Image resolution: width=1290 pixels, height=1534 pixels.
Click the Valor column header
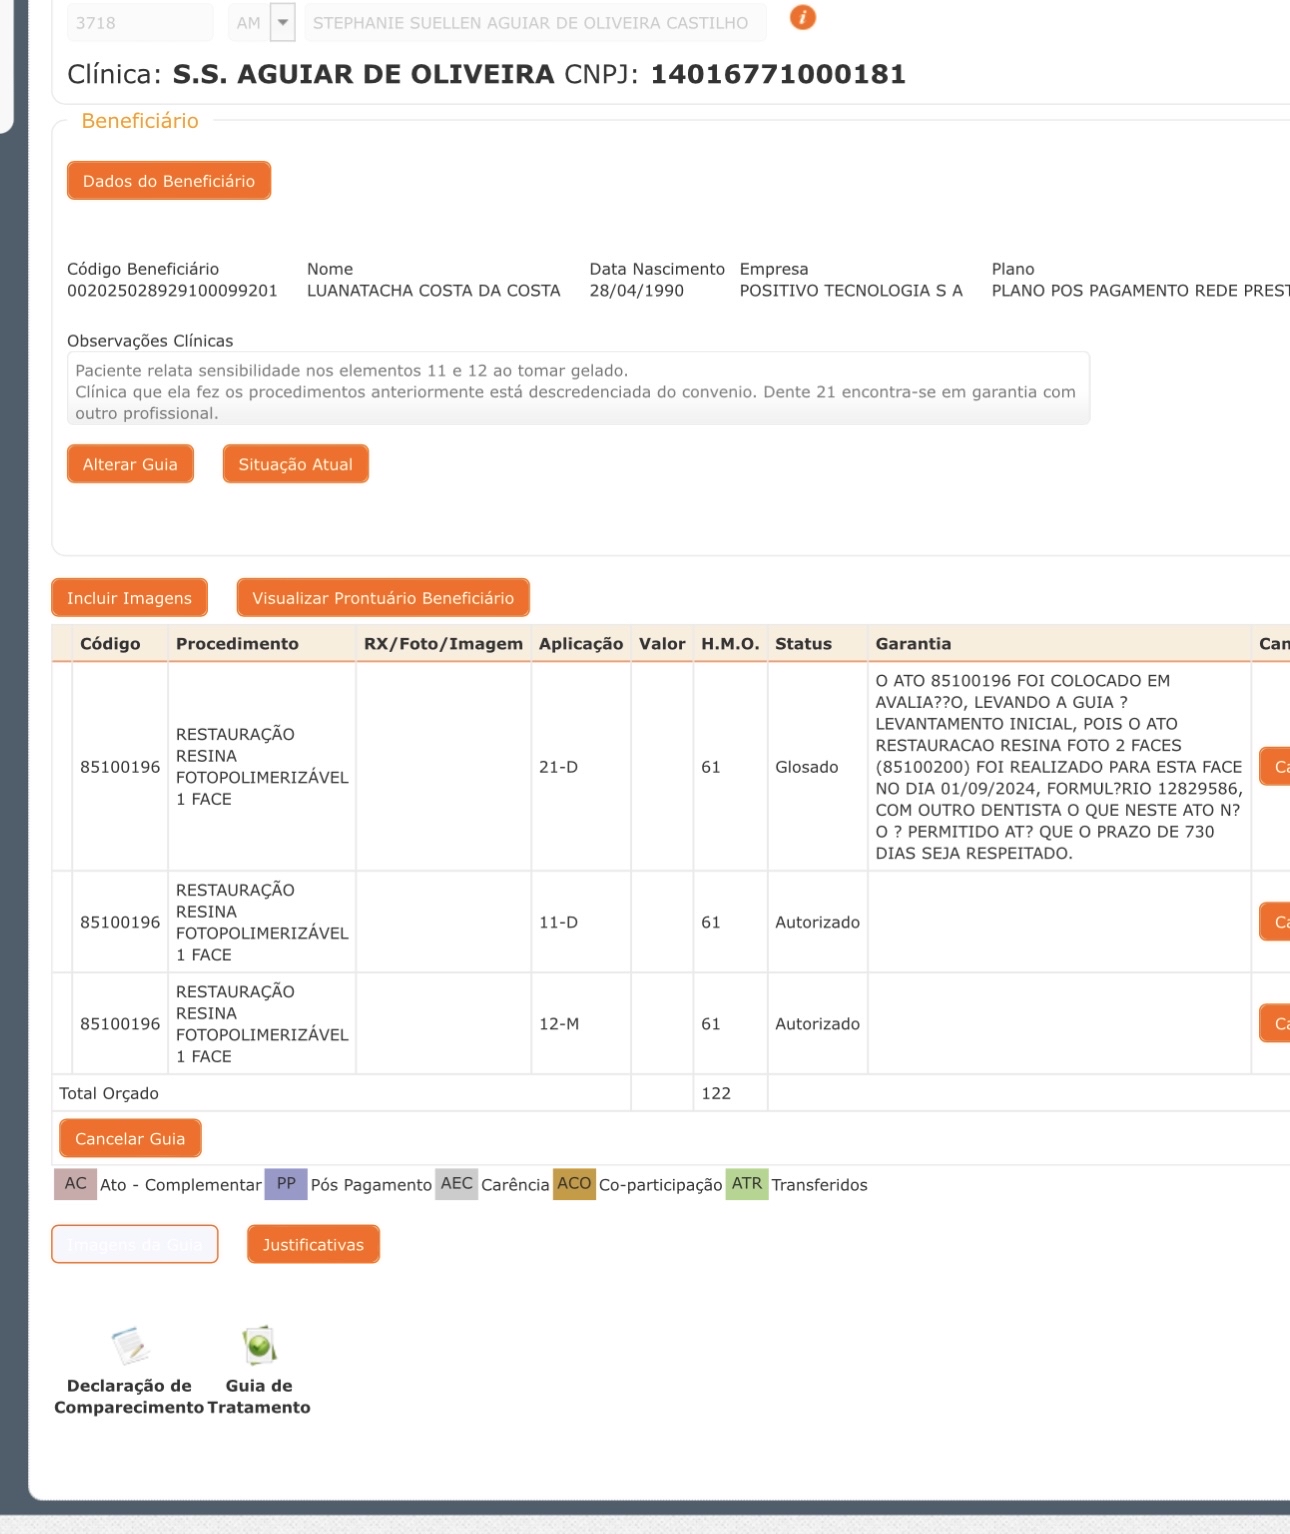click(x=662, y=644)
